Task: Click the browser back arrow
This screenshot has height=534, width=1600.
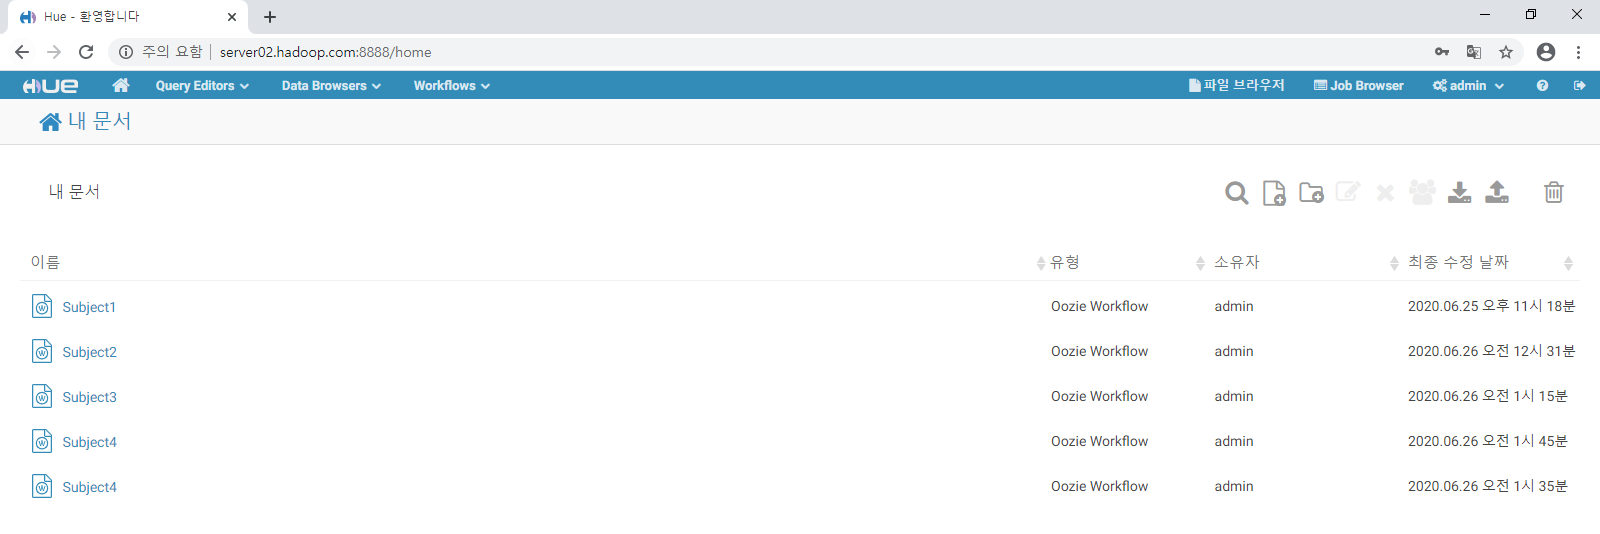Action: [x=22, y=52]
